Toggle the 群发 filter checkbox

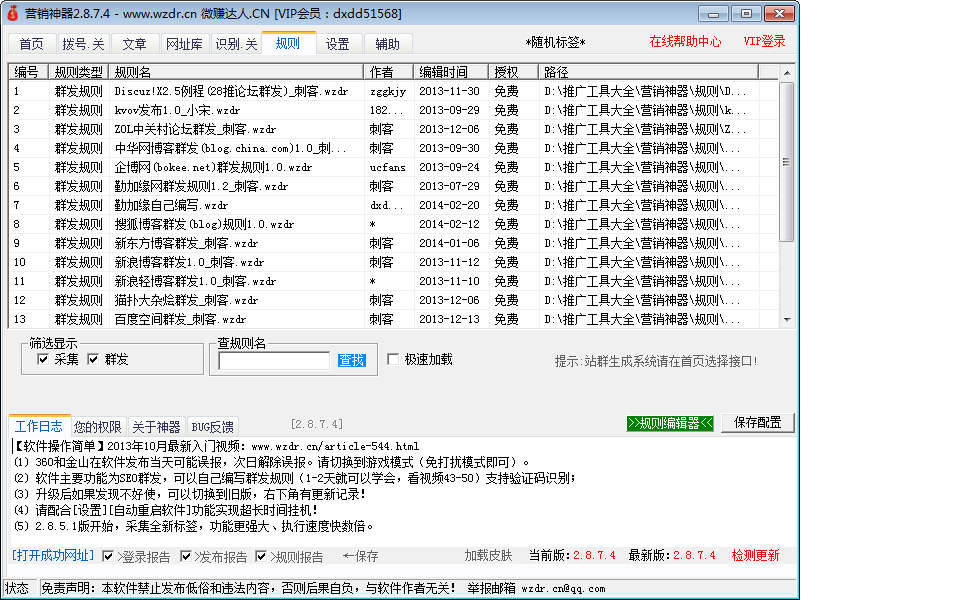92,359
